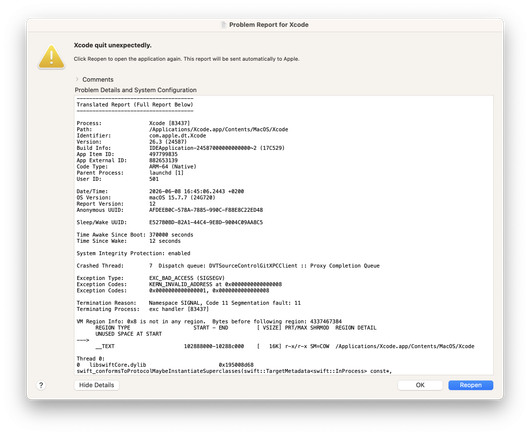Click the OS Version macOS line

(x=146, y=197)
